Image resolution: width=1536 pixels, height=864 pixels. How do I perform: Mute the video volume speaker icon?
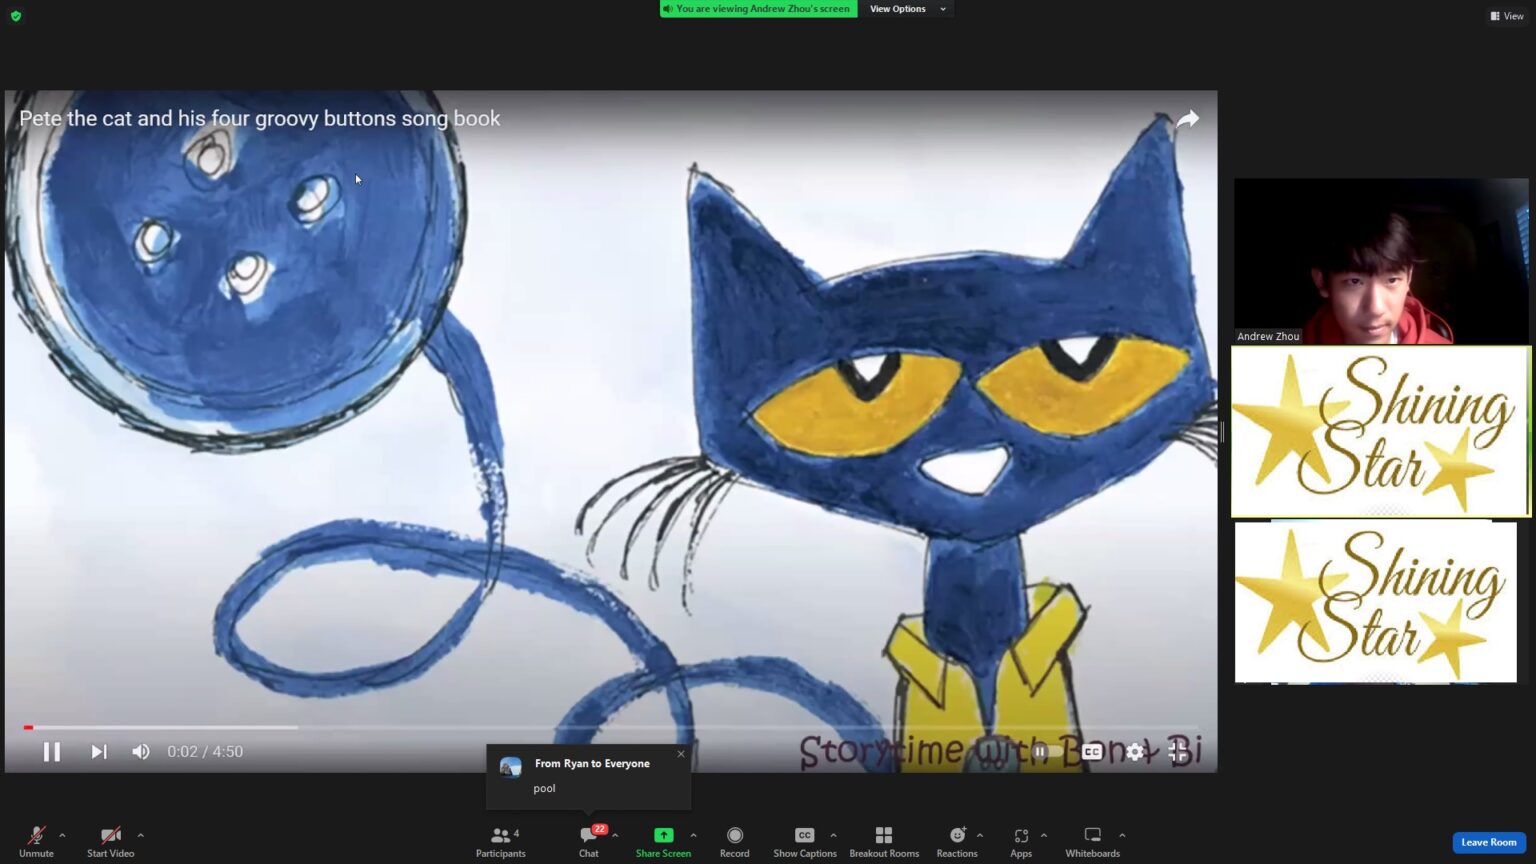141,751
